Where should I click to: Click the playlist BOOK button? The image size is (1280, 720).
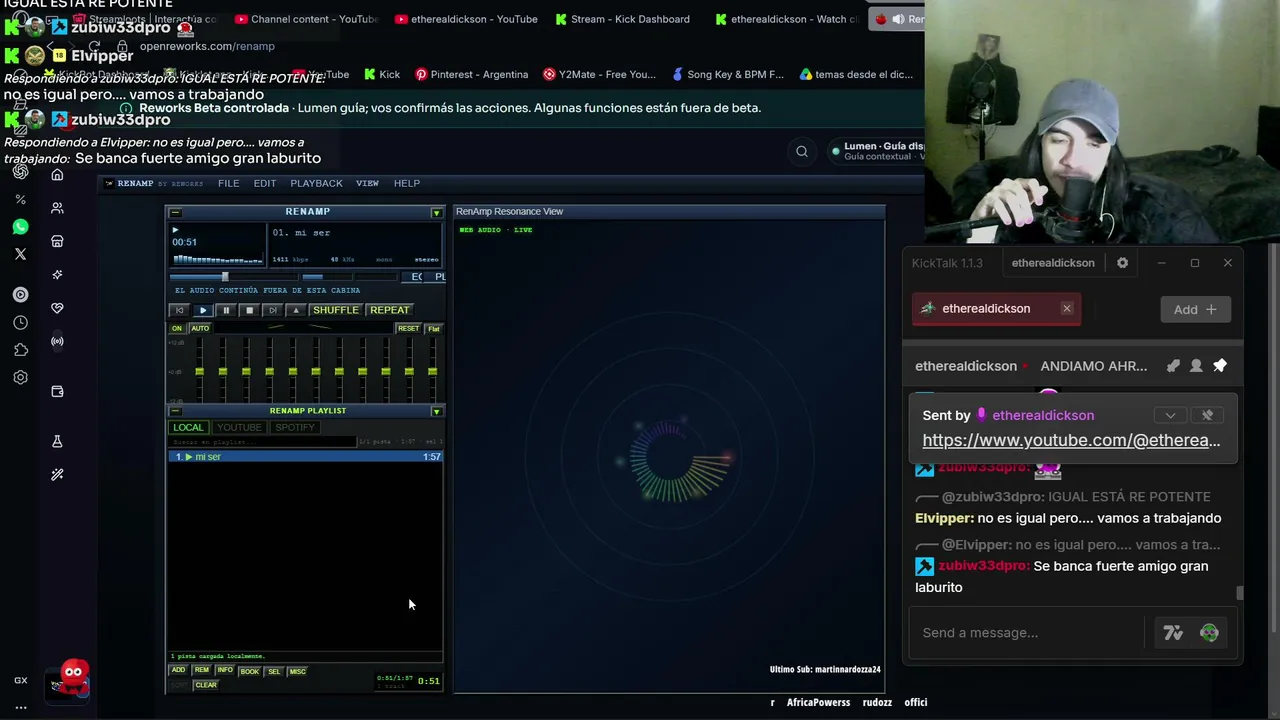tap(249, 671)
